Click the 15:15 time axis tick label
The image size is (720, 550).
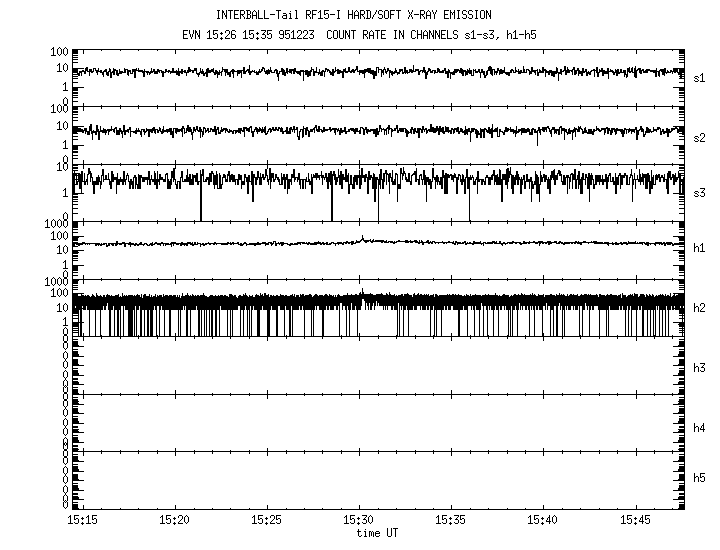click(x=82, y=520)
